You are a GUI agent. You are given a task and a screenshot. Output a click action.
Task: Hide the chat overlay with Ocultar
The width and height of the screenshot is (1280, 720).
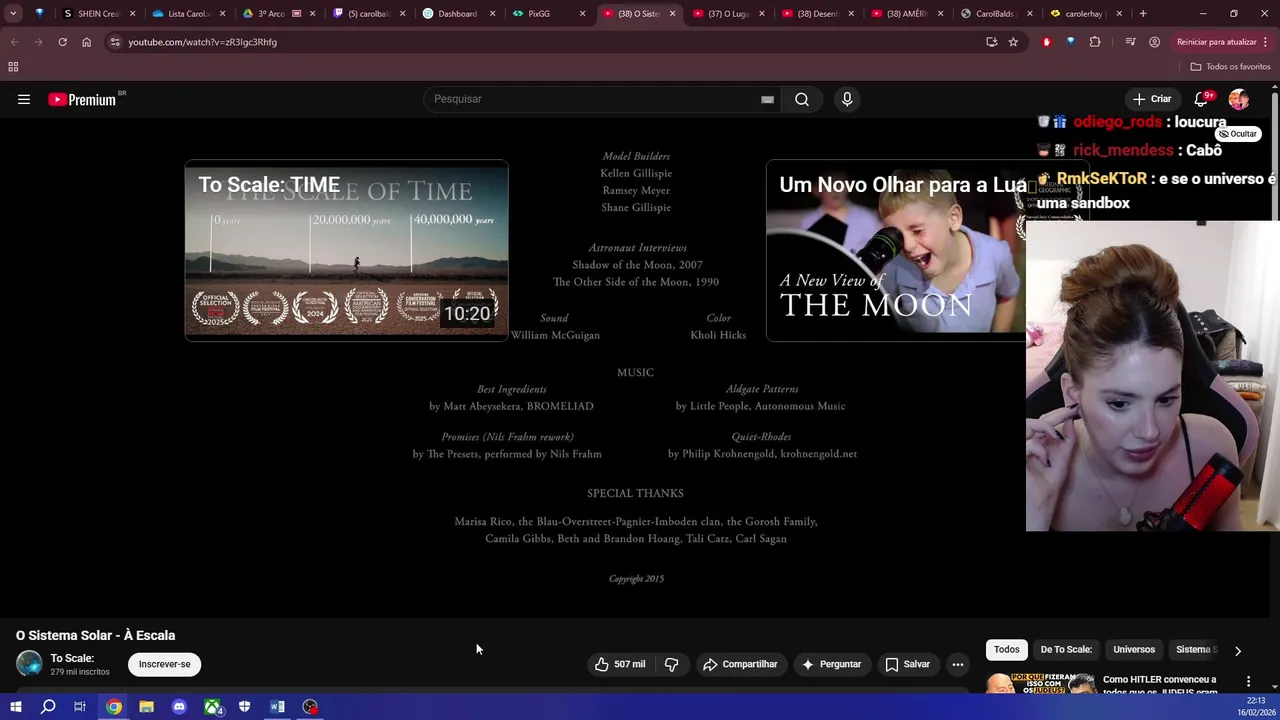pos(1238,134)
